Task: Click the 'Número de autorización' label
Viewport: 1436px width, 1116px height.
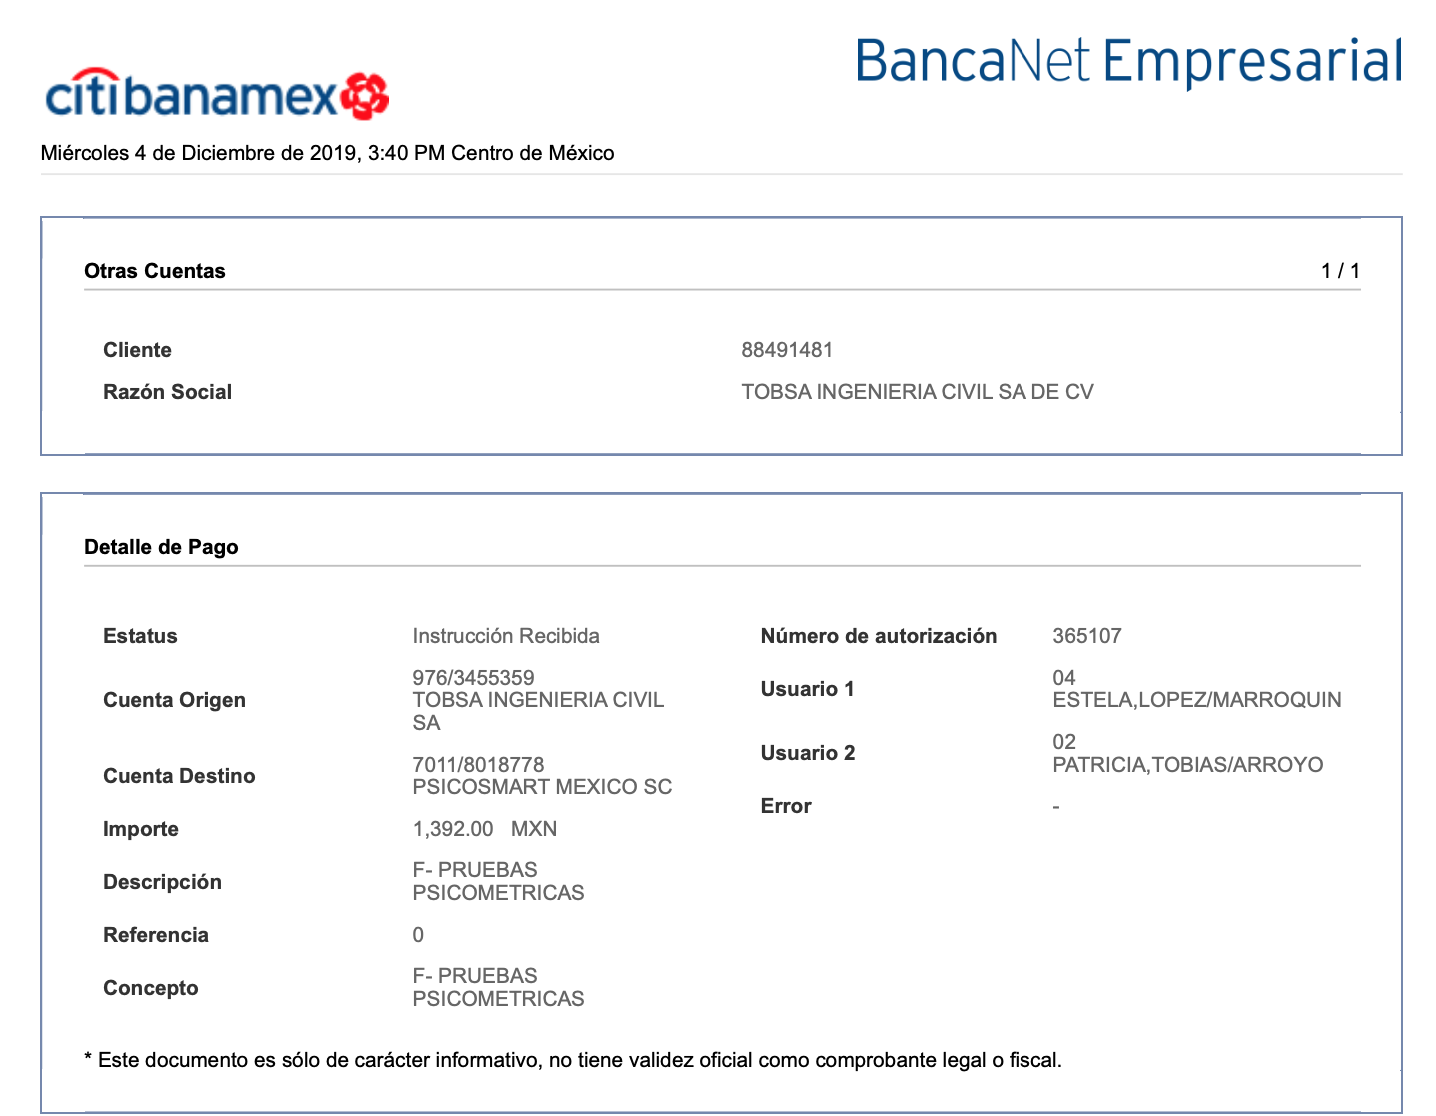Action: tap(879, 636)
